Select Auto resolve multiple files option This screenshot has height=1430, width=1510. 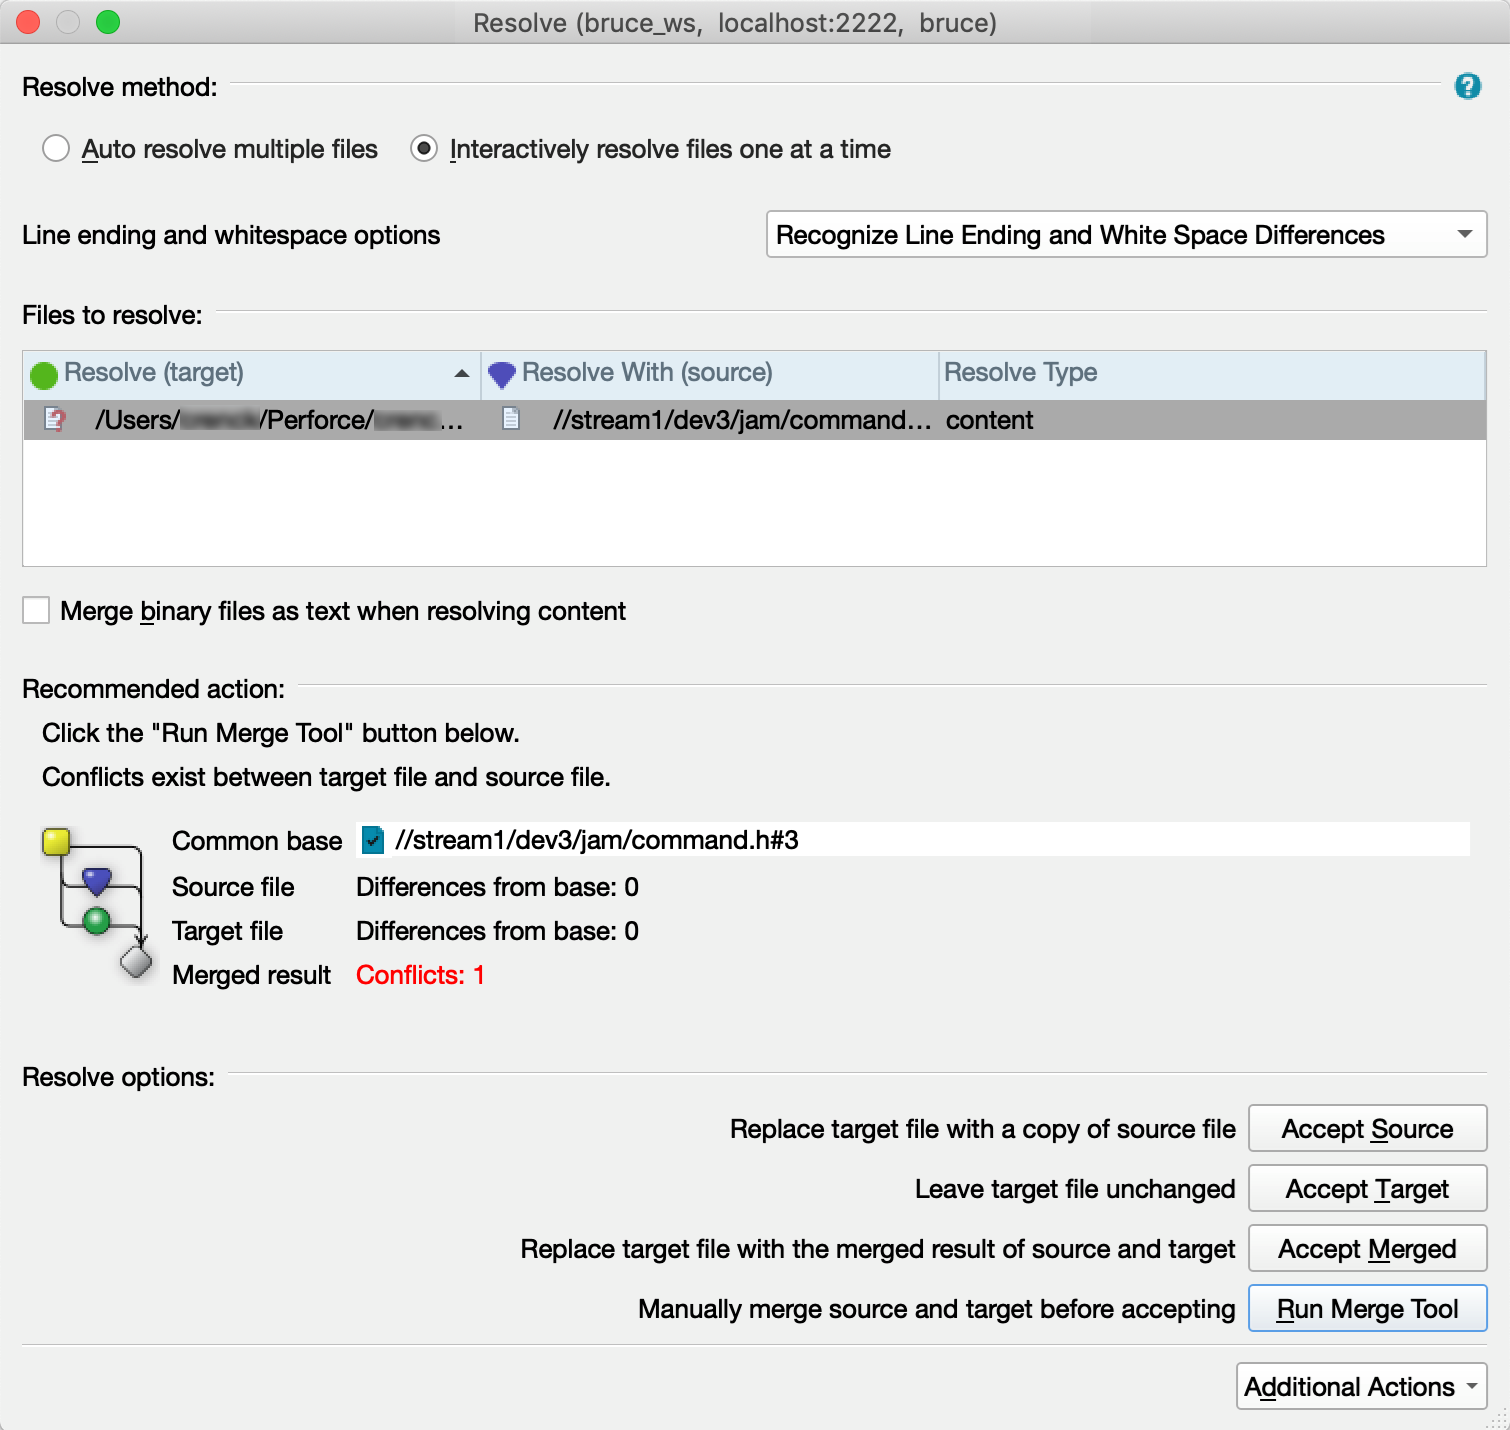(56, 149)
